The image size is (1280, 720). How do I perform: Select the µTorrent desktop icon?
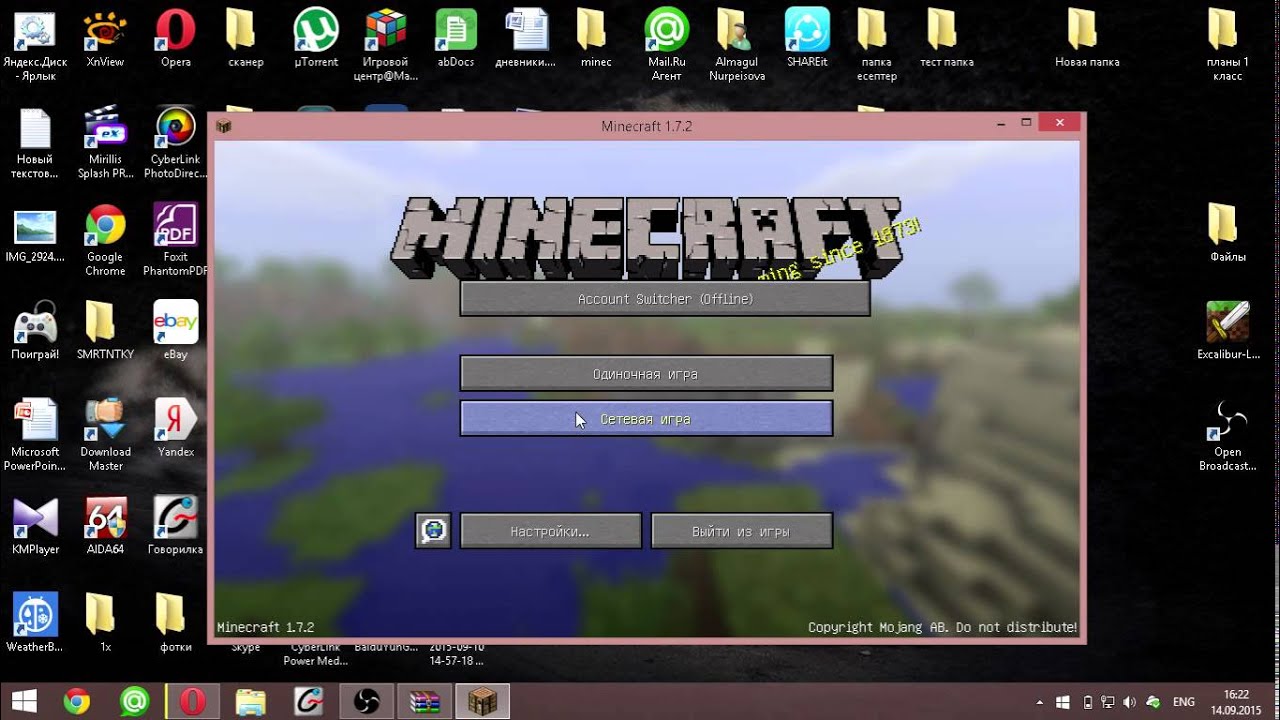click(x=316, y=38)
